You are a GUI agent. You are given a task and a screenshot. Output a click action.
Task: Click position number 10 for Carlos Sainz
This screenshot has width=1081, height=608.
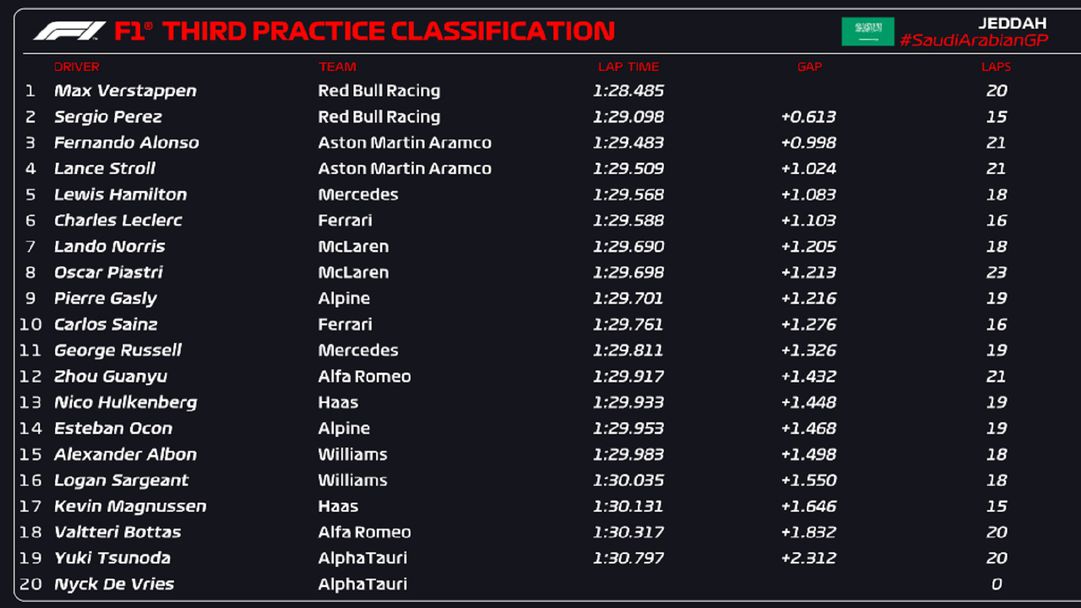pyautogui.click(x=31, y=325)
